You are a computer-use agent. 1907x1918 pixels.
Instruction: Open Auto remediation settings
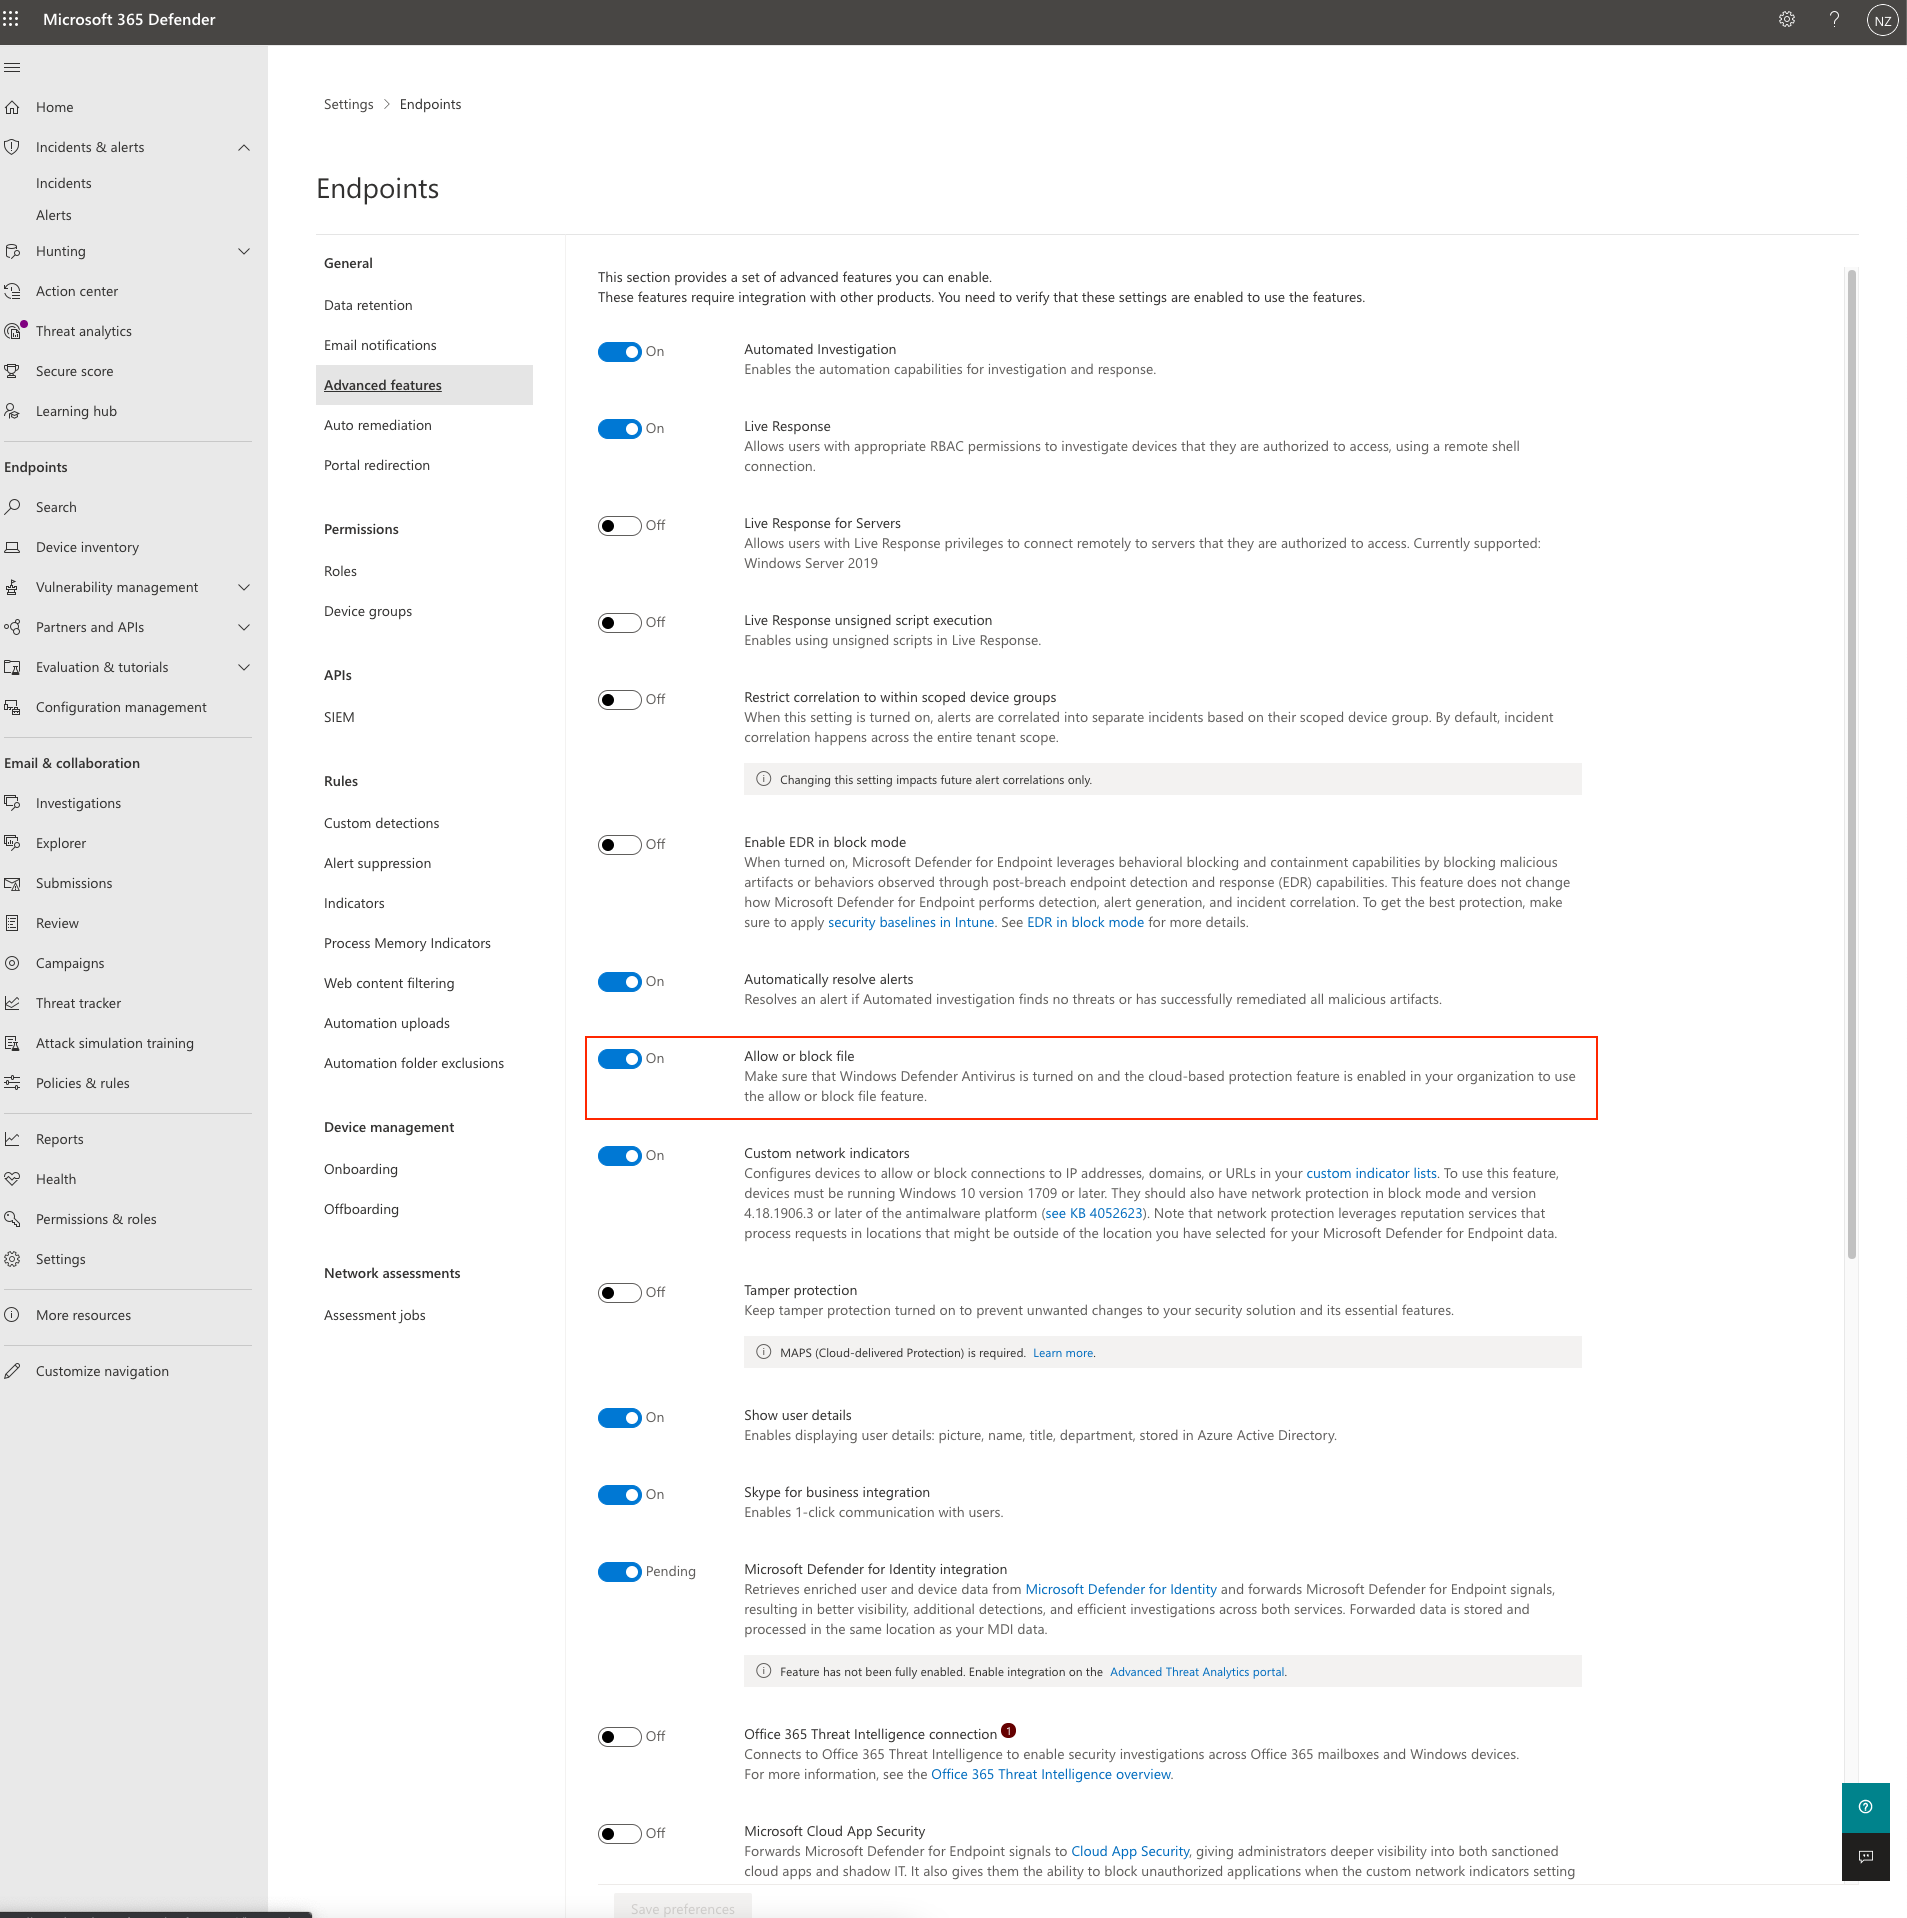378,425
